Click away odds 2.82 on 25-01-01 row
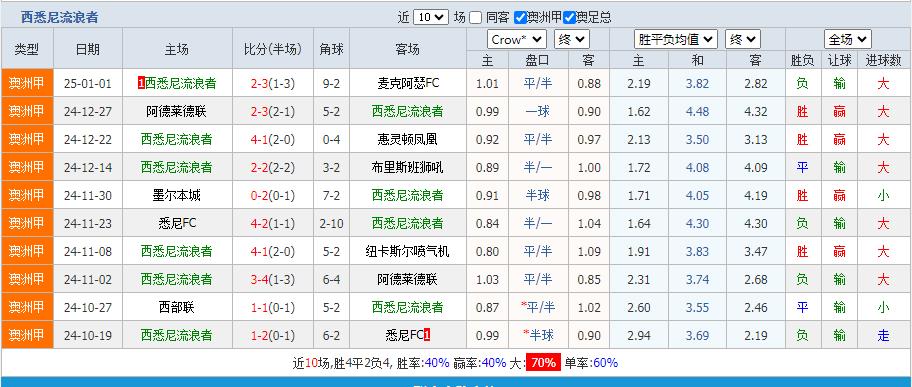This screenshot has height=387, width=912. pyautogui.click(x=756, y=83)
